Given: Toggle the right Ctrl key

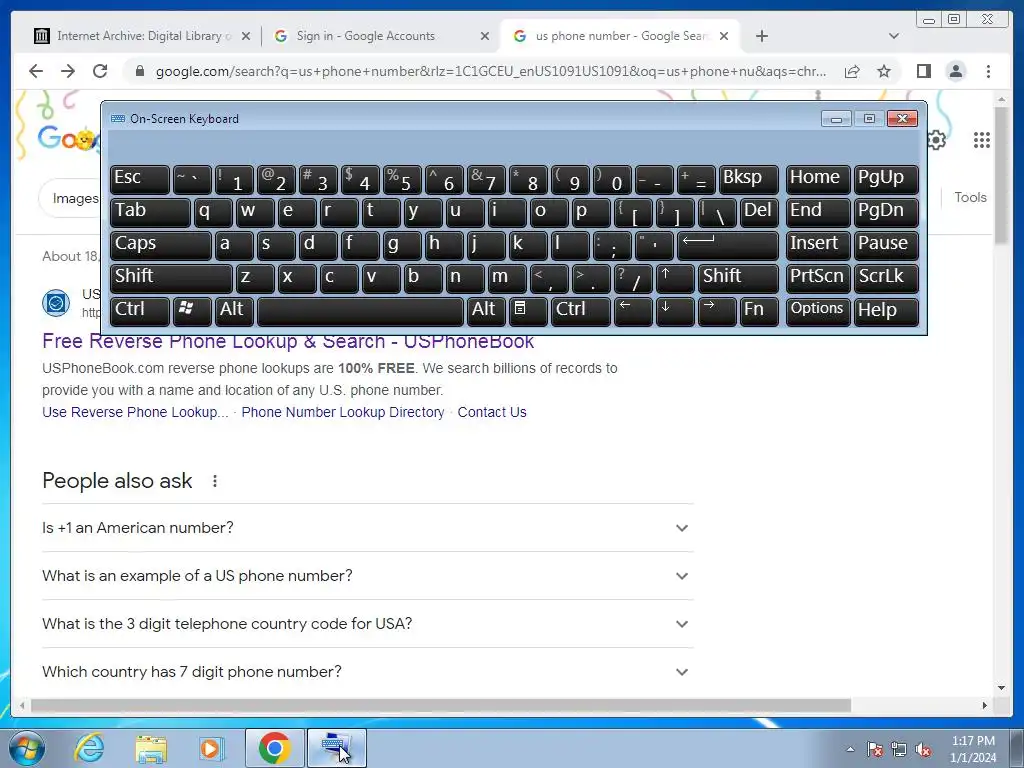Looking at the screenshot, I should (580, 311).
